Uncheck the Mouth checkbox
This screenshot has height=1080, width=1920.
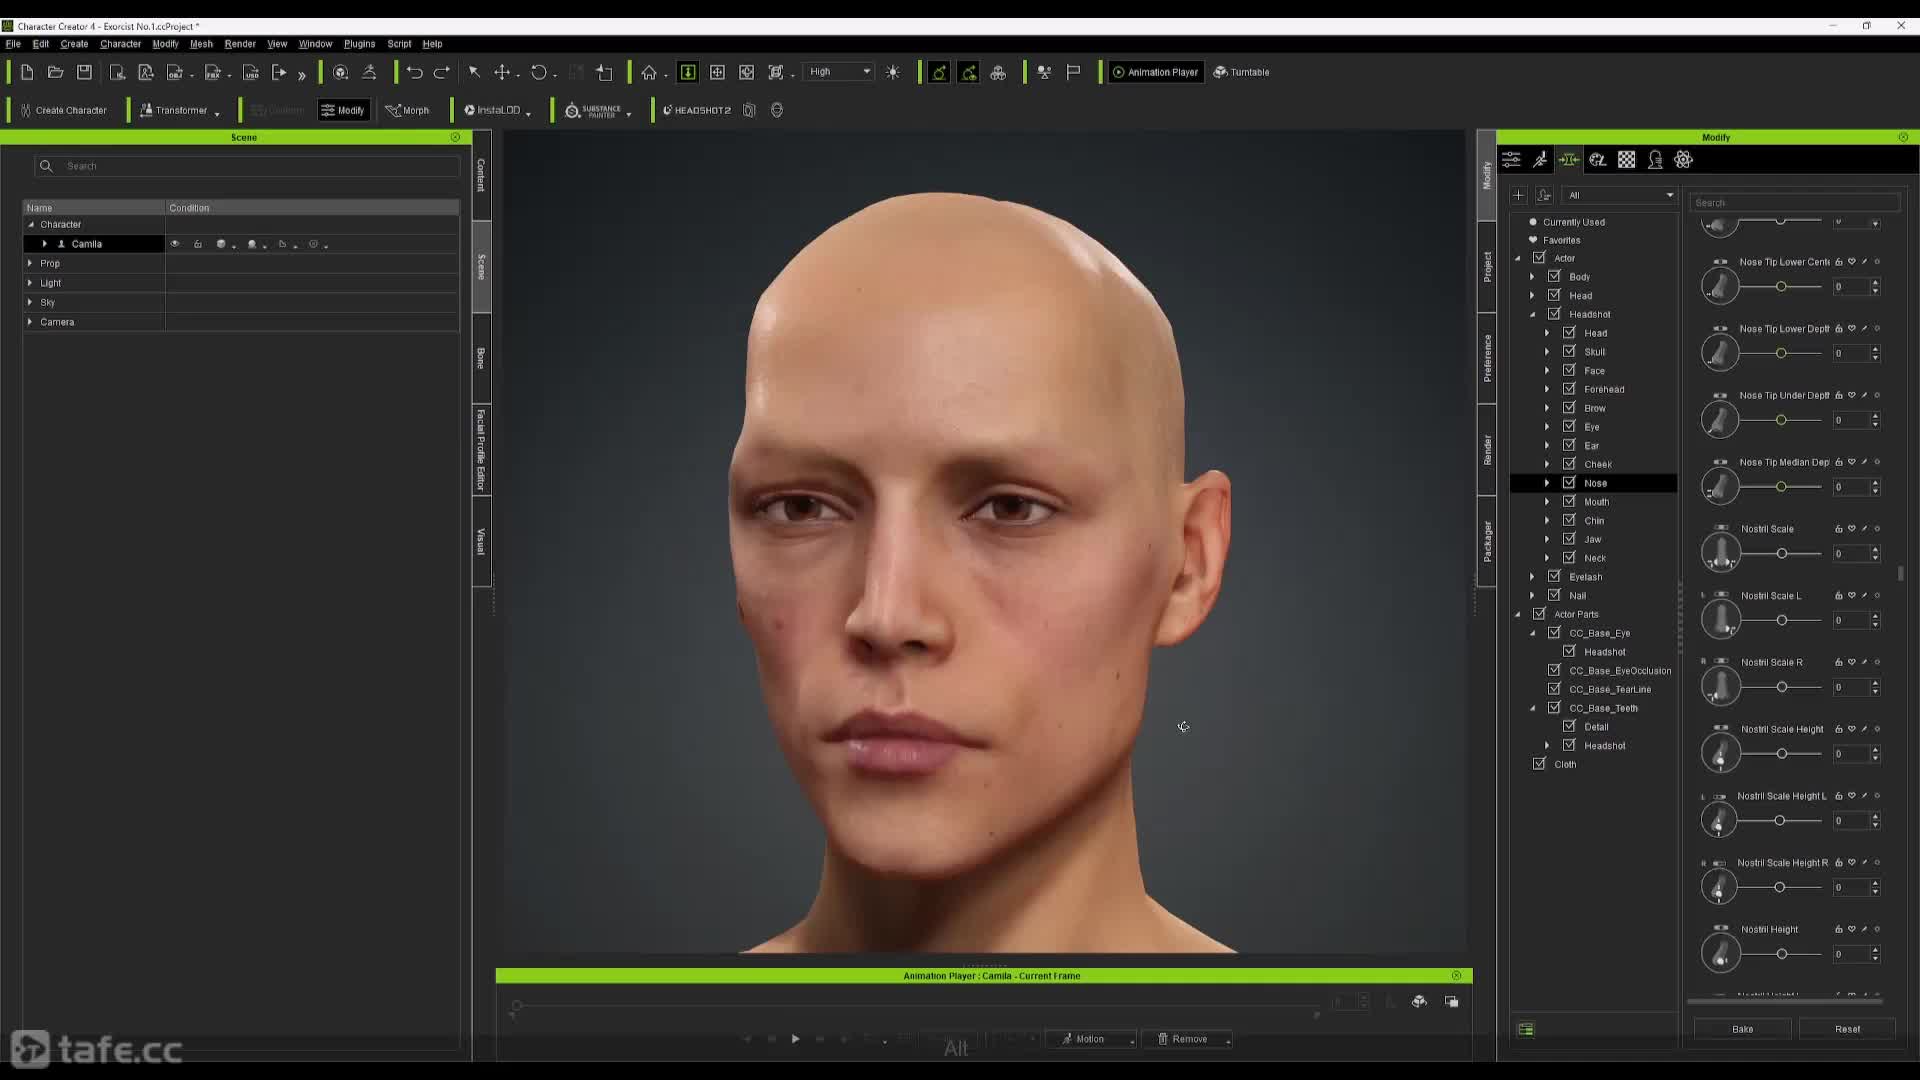[x=1569, y=501]
